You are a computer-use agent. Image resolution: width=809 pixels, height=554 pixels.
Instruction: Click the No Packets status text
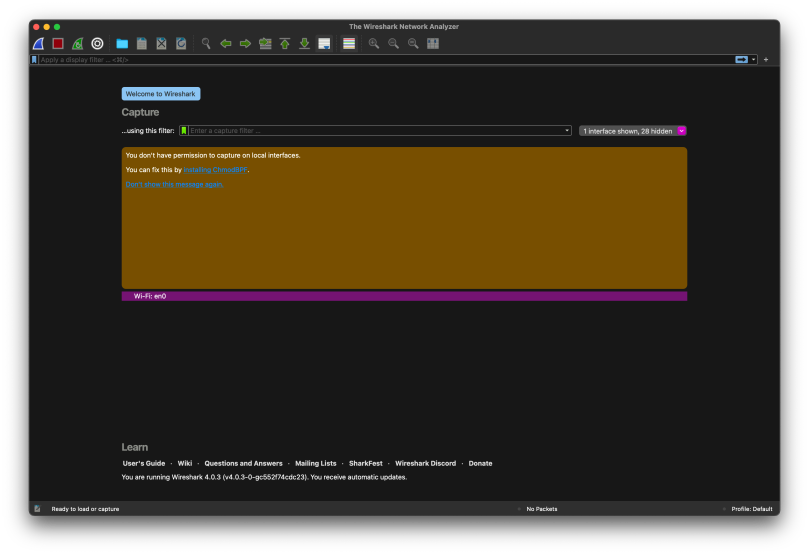point(542,509)
